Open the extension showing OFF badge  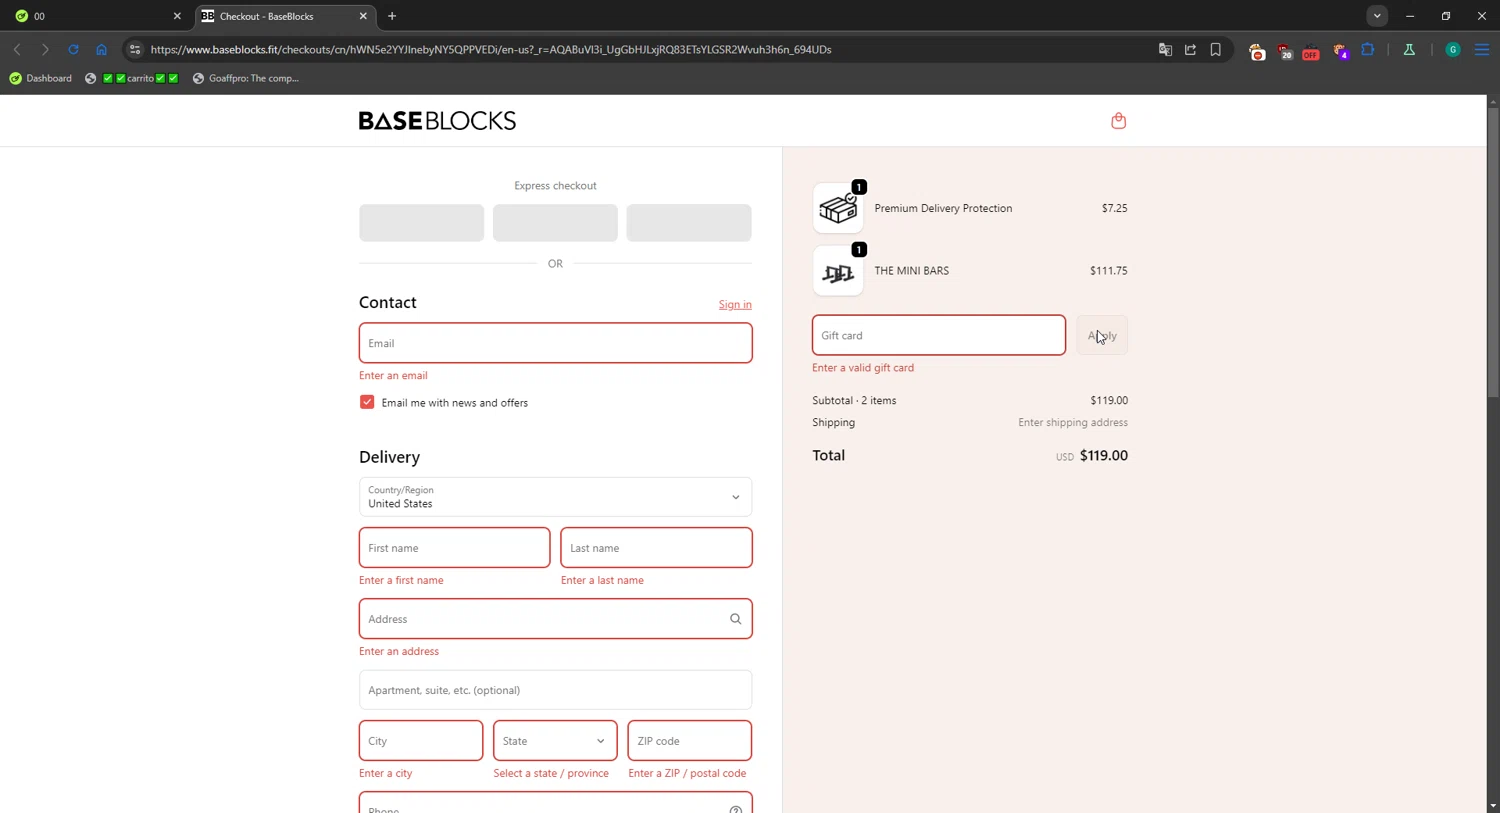coord(1310,51)
